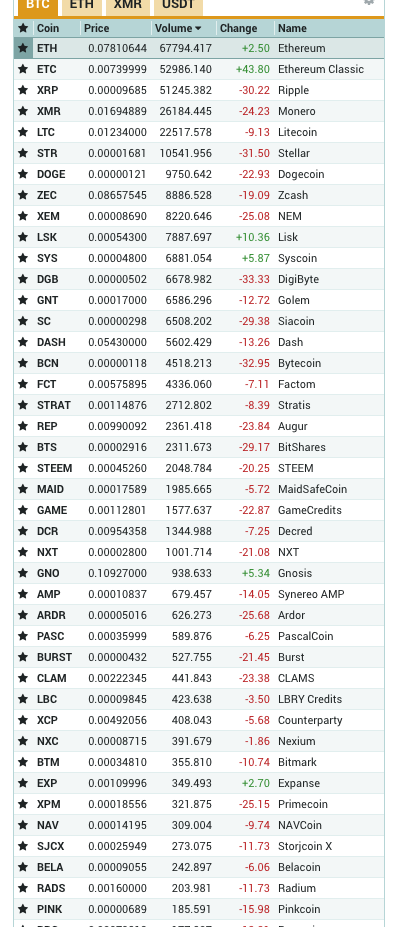
Task: Mark DOGE as favorite via star
Action: point(23,174)
